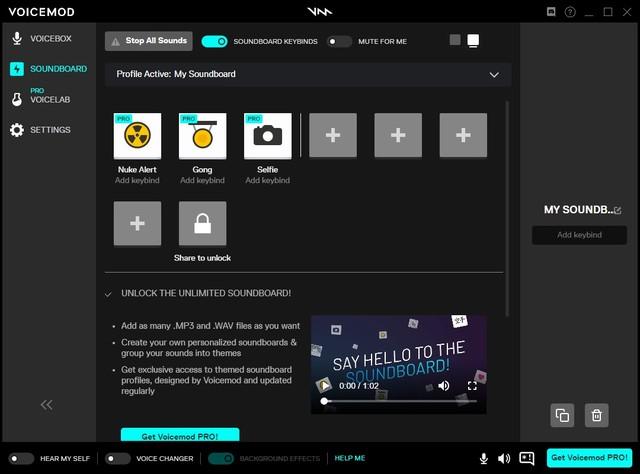Click the Share to unlock padlock tile

[x=203, y=225]
